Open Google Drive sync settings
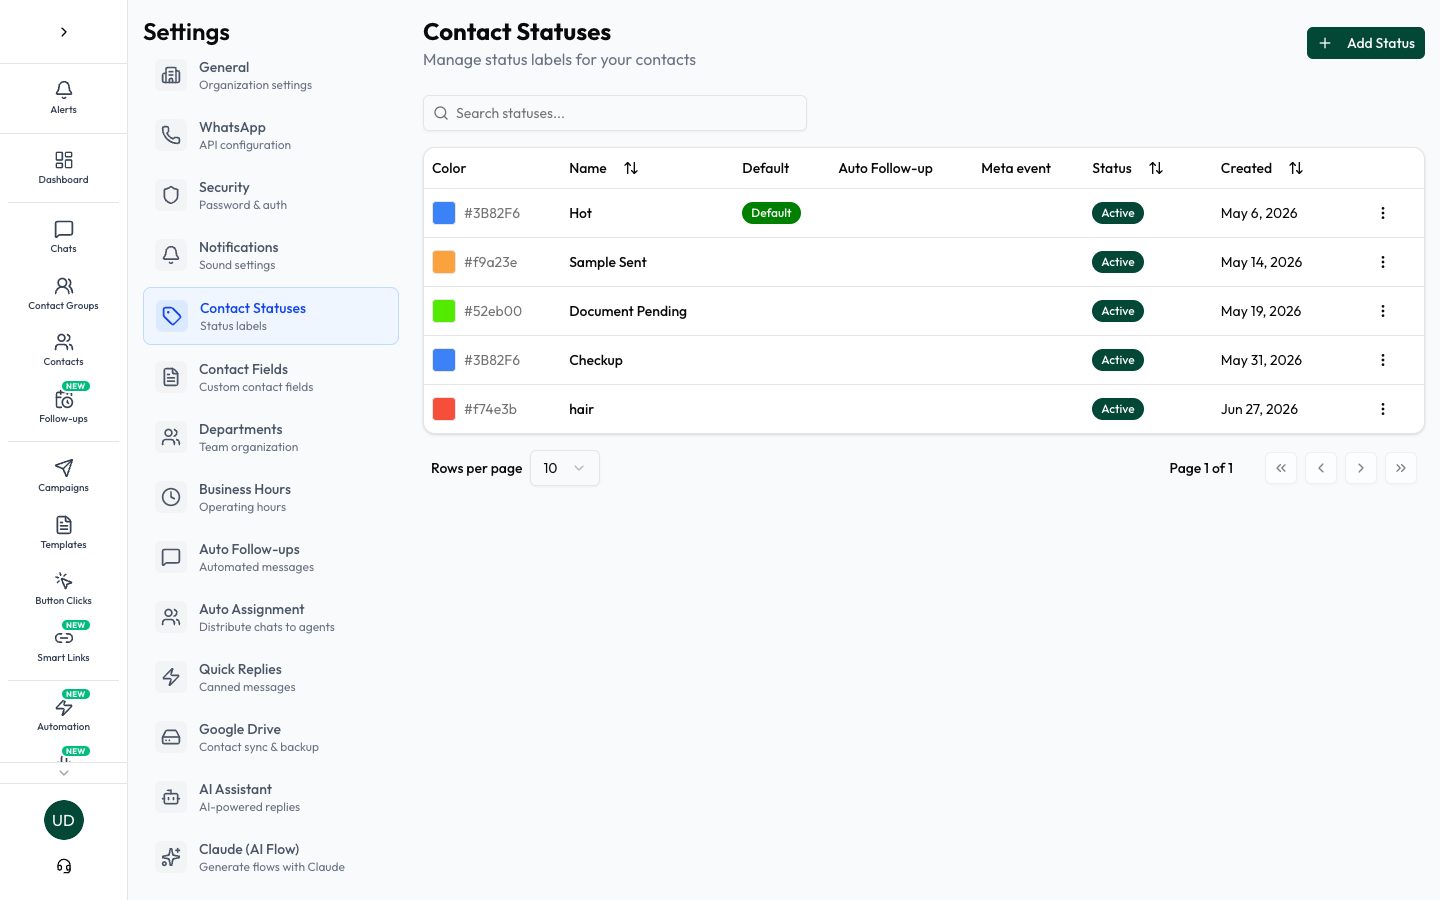The height and width of the screenshot is (900, 1440). pyautogui.click(x=271, y=737)
